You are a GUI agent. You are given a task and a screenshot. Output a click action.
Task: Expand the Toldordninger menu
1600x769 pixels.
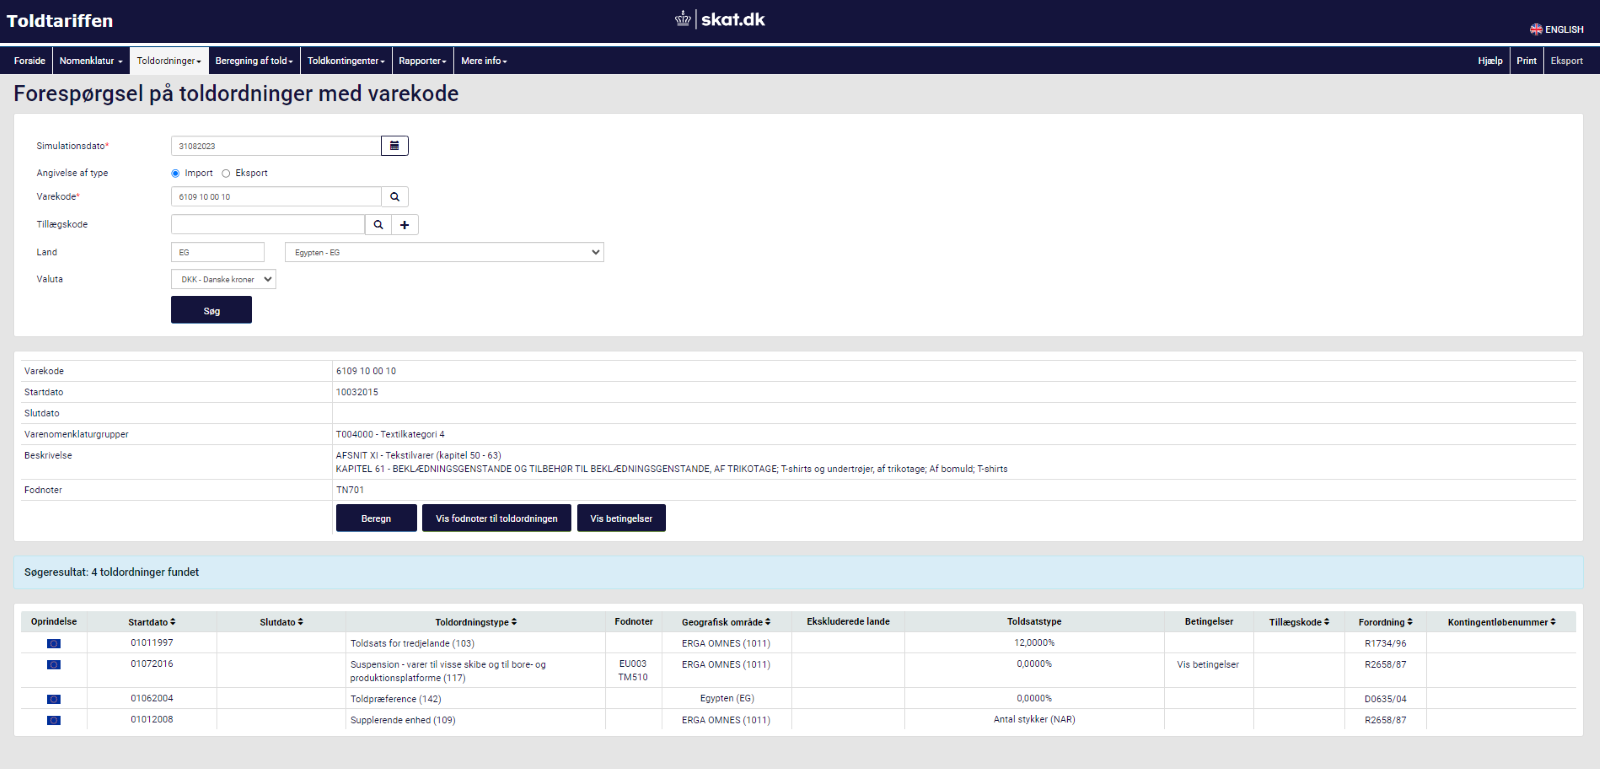tap(169, 61)
